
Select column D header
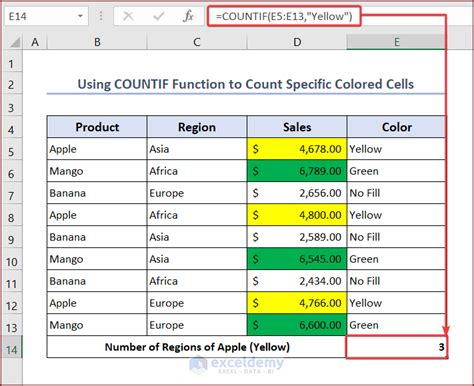point(297,42)
